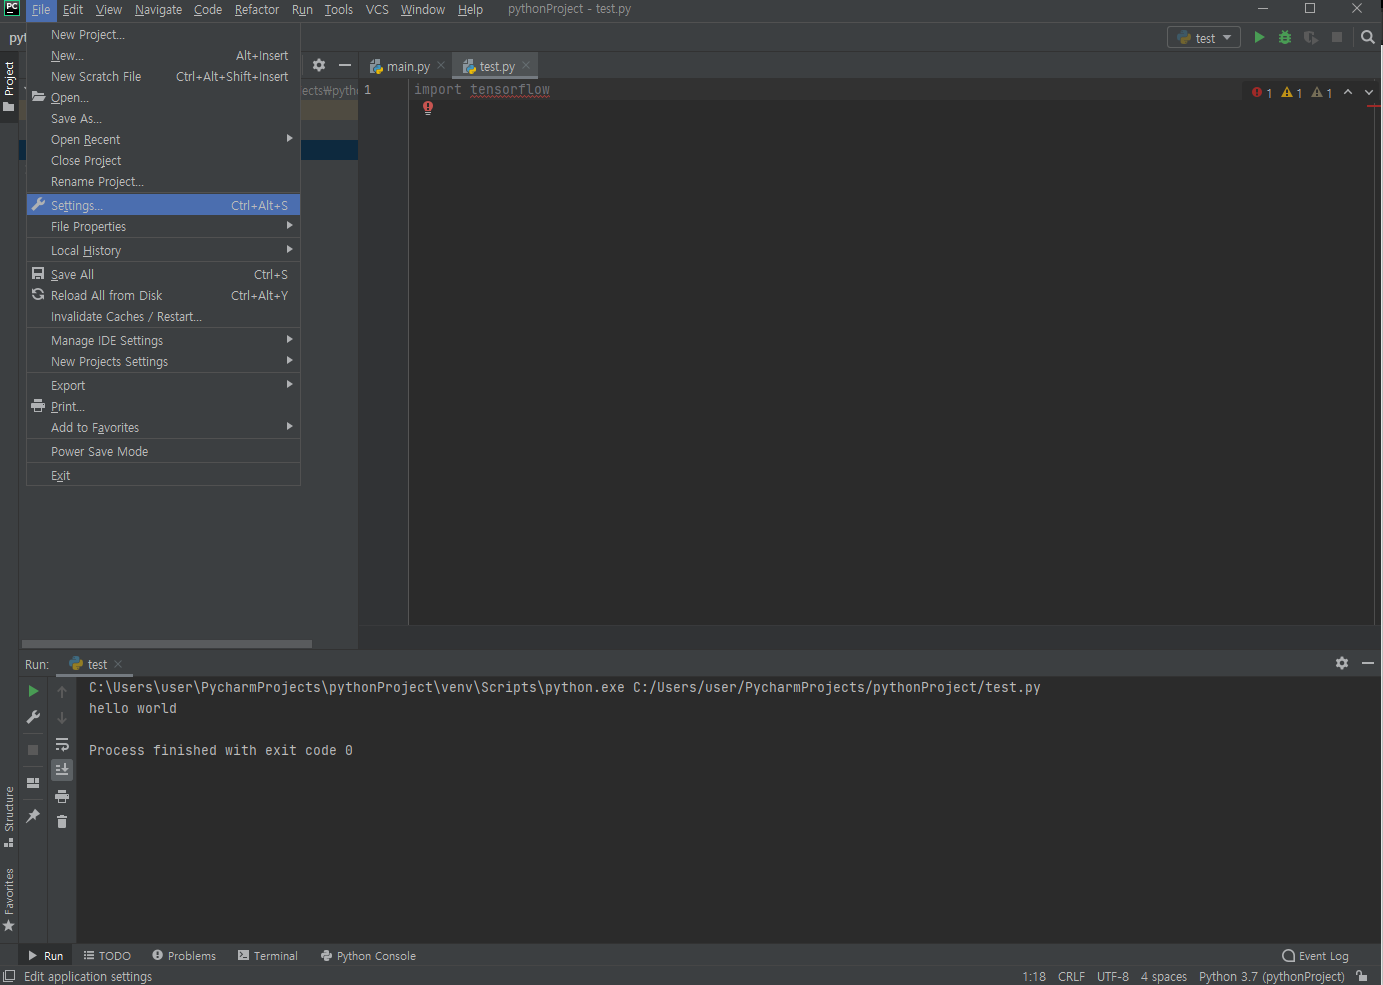Open the Problems tool window

point(184,956)
